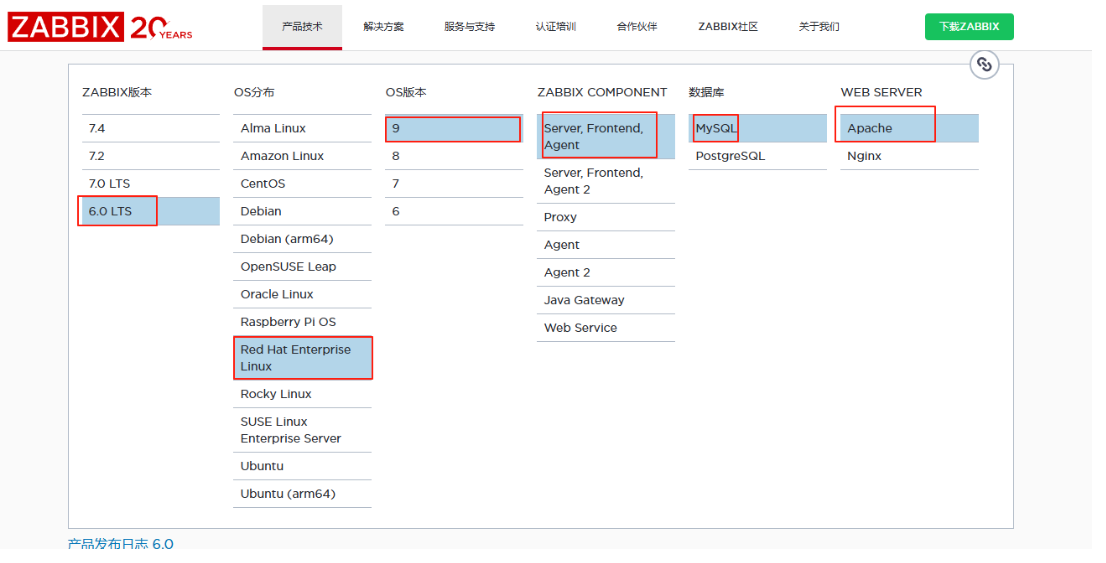This screenshot has width=1106, height=563.
Task: Choose Ubuntu distribution
Action: (x=302, y=466)
